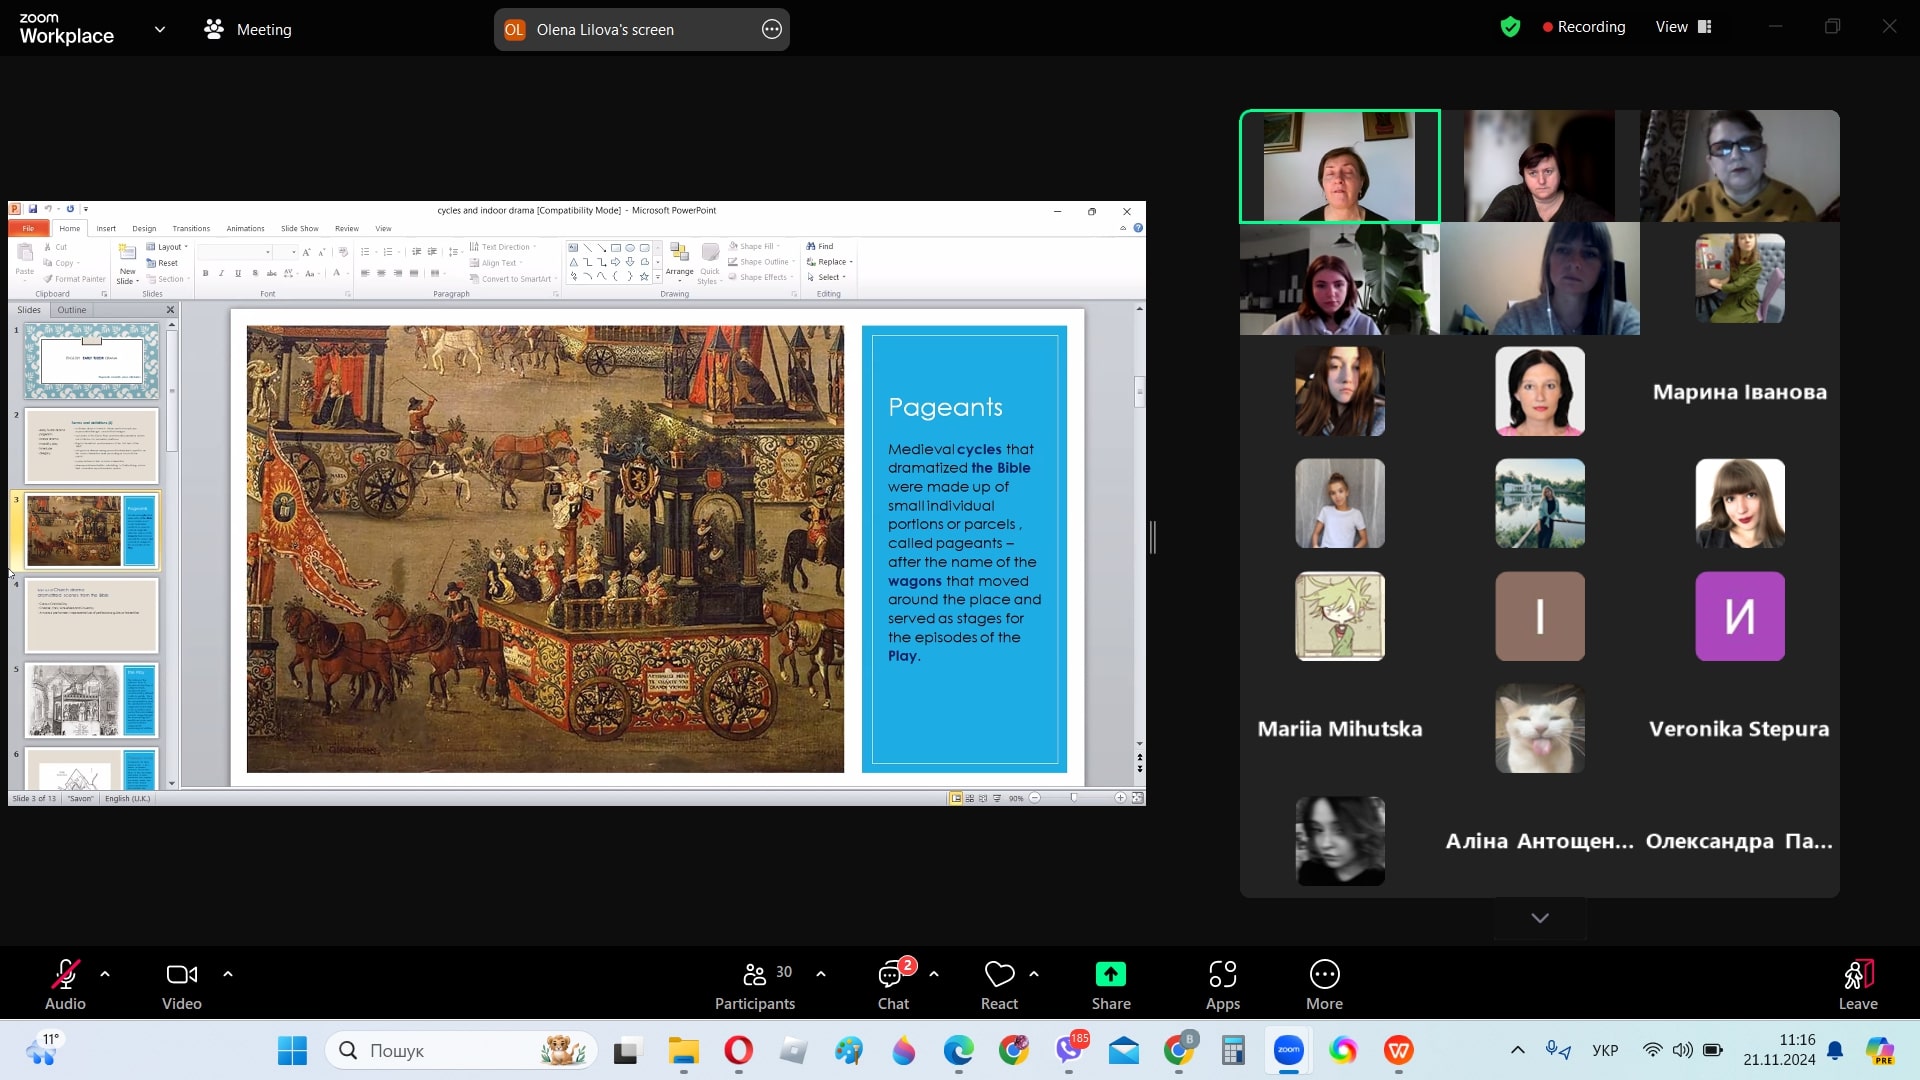Click the Windows Start button

[x=292, y=1050]
